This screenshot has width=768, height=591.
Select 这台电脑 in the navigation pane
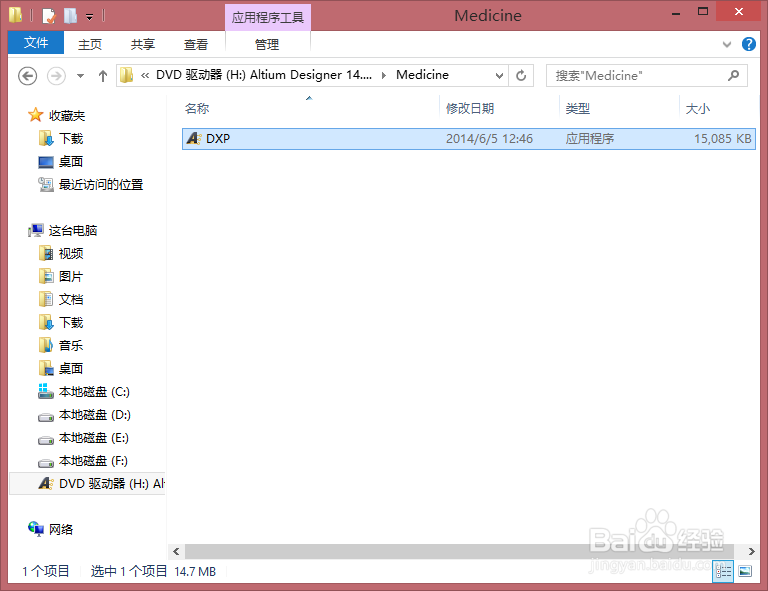72,231
